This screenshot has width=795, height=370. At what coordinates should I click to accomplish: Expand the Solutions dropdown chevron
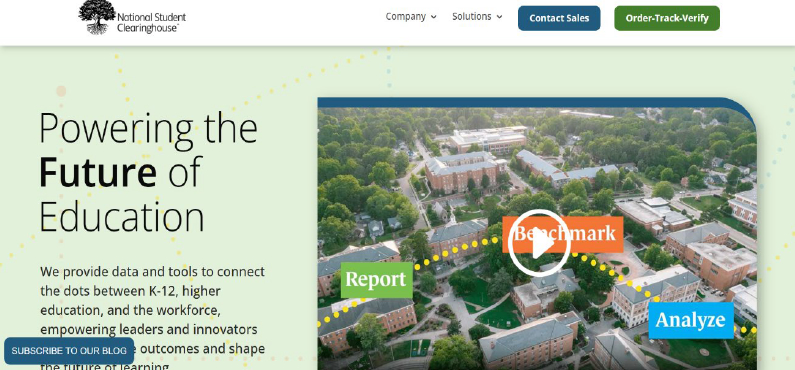499,17
